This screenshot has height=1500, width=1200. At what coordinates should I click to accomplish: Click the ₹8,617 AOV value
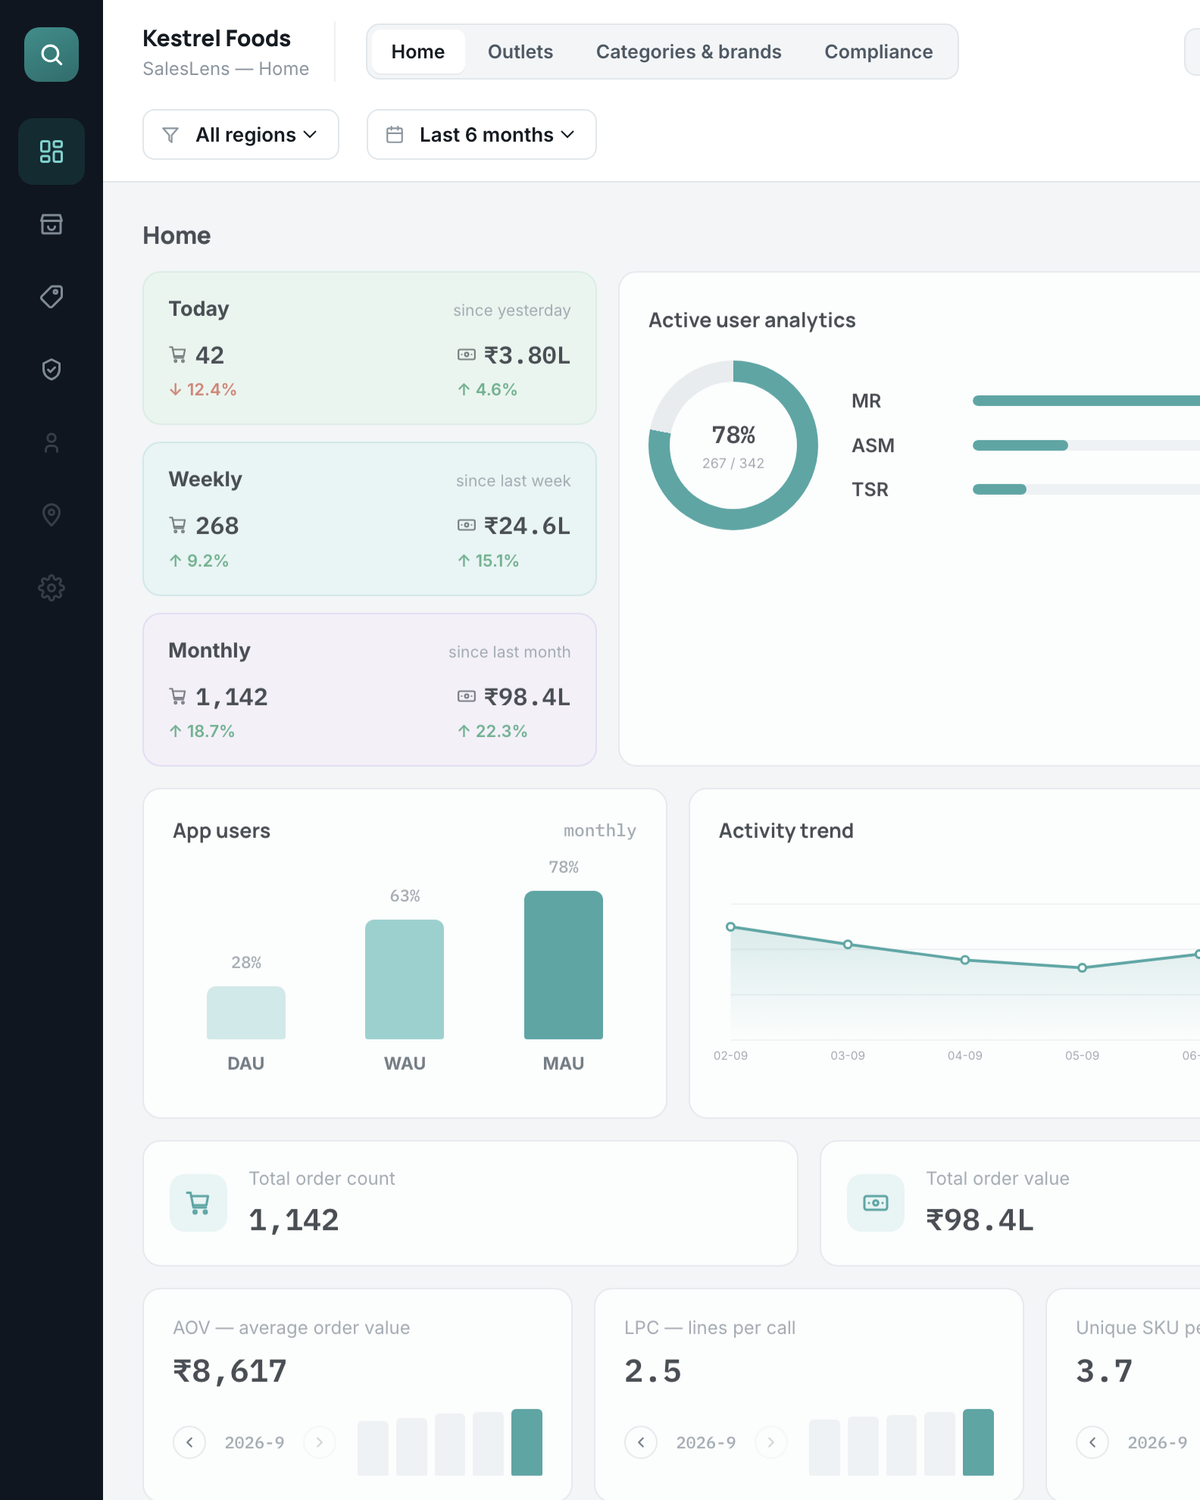(230, 1371)
